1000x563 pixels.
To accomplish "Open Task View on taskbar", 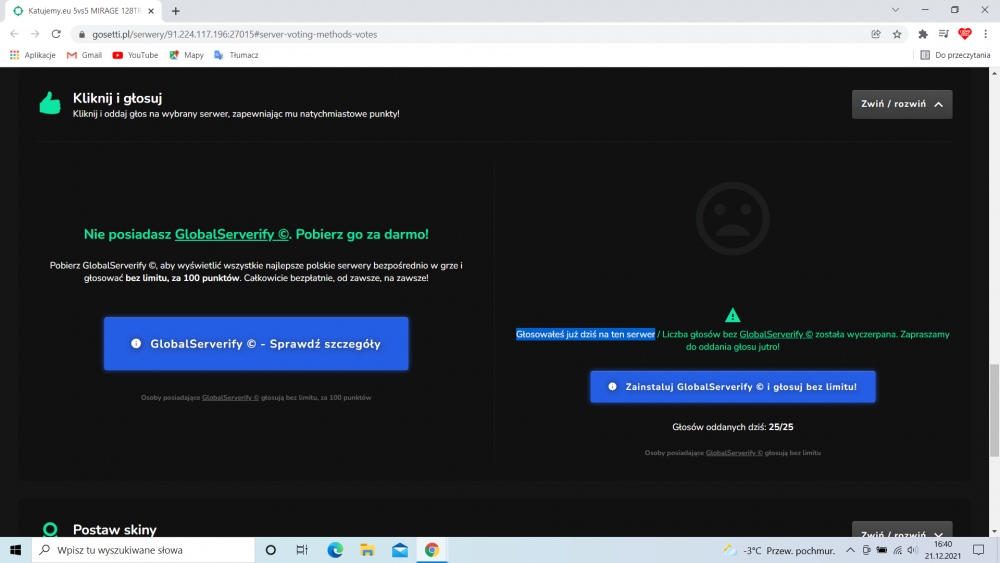I will (x=302, y=550).
